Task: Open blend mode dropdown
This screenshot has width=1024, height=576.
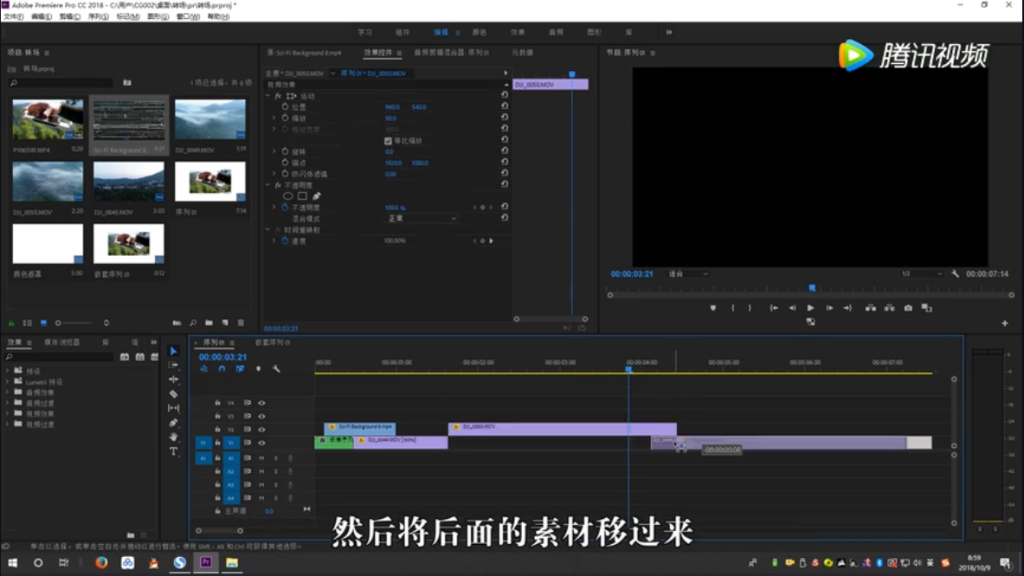Action: (421, 218)
